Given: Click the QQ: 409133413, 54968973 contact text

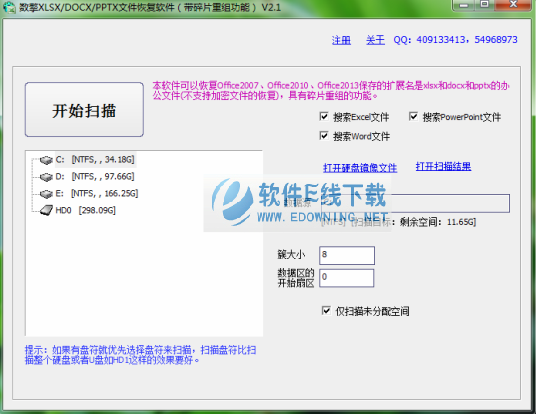Looking at the screenshot, I should [455, 40].
